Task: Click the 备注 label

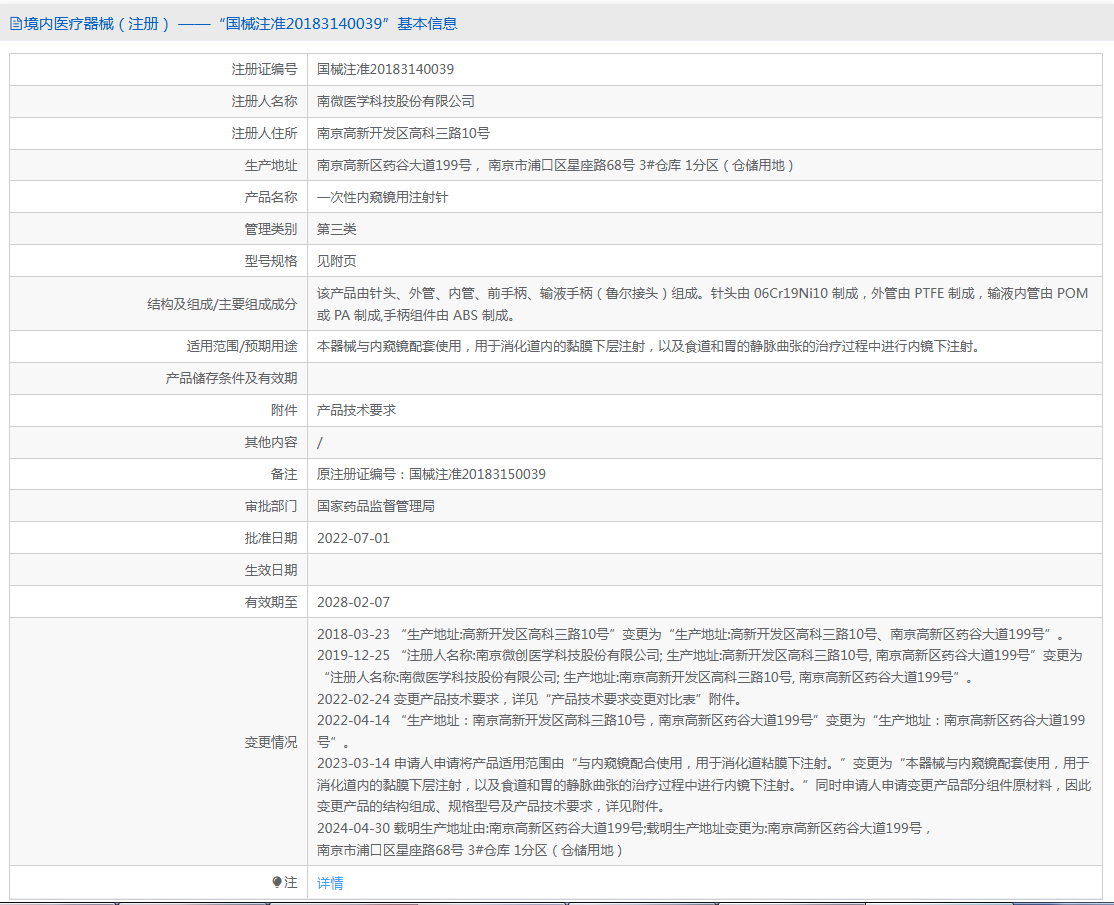Action: [284, 475]
